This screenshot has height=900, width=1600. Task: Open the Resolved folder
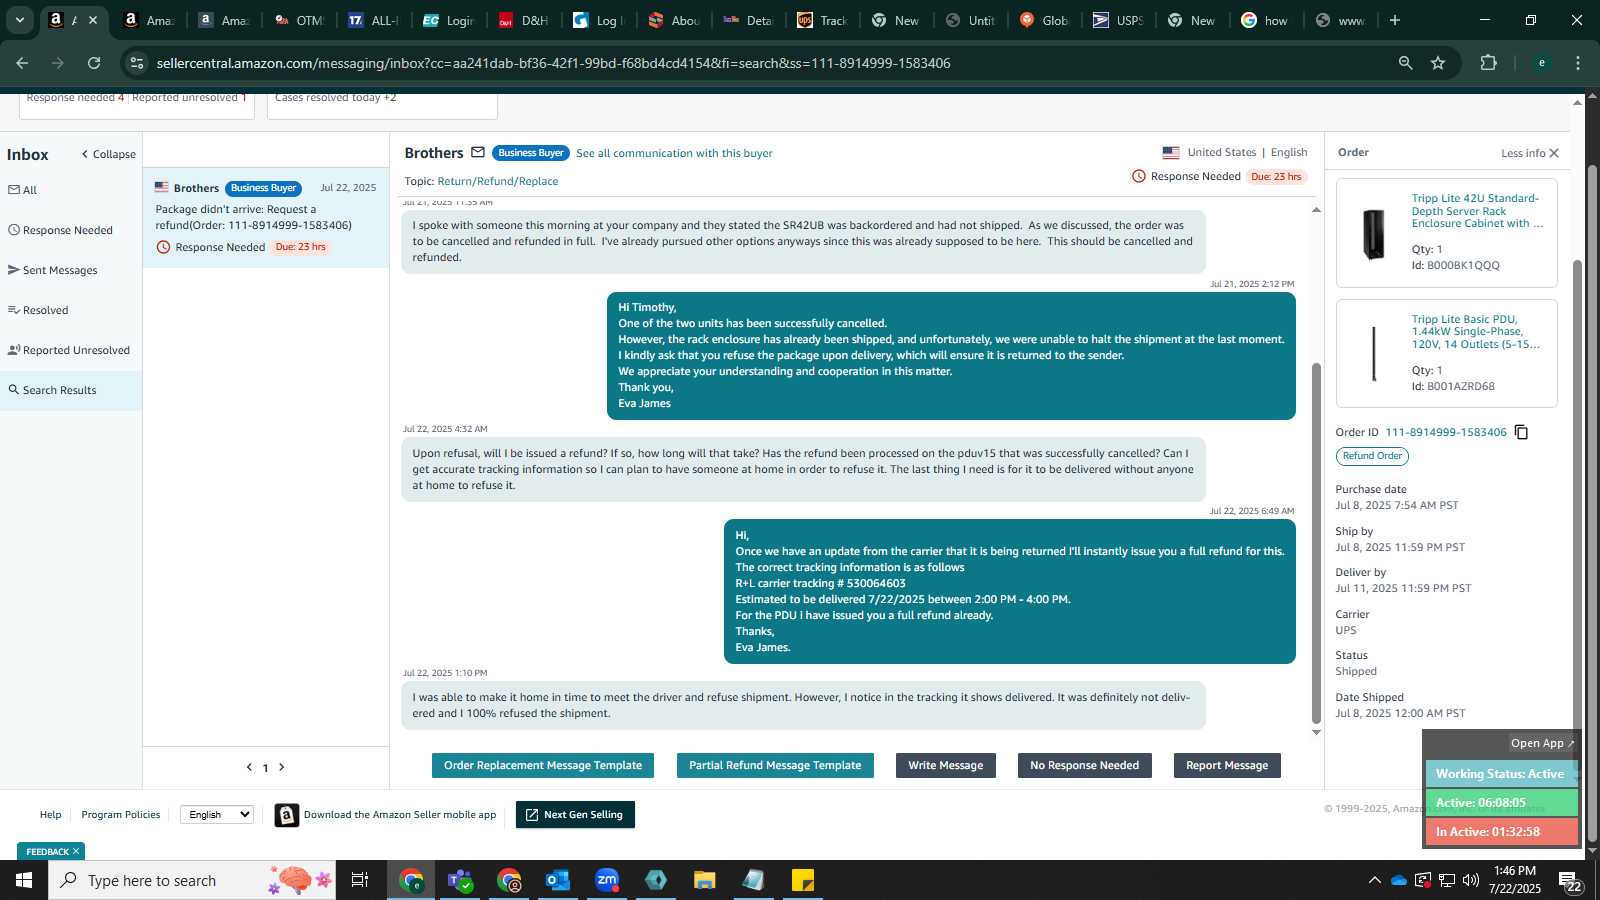[70, 310]
